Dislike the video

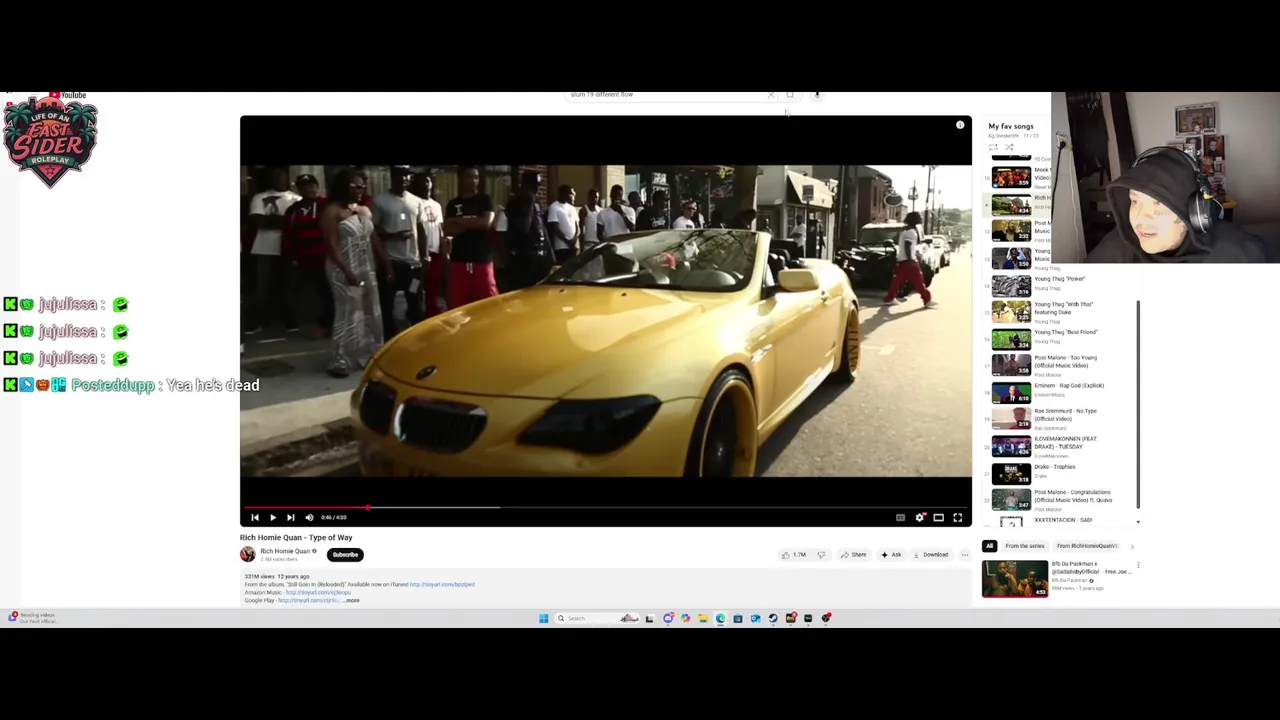pyautogui.click(x=821, y=555)
